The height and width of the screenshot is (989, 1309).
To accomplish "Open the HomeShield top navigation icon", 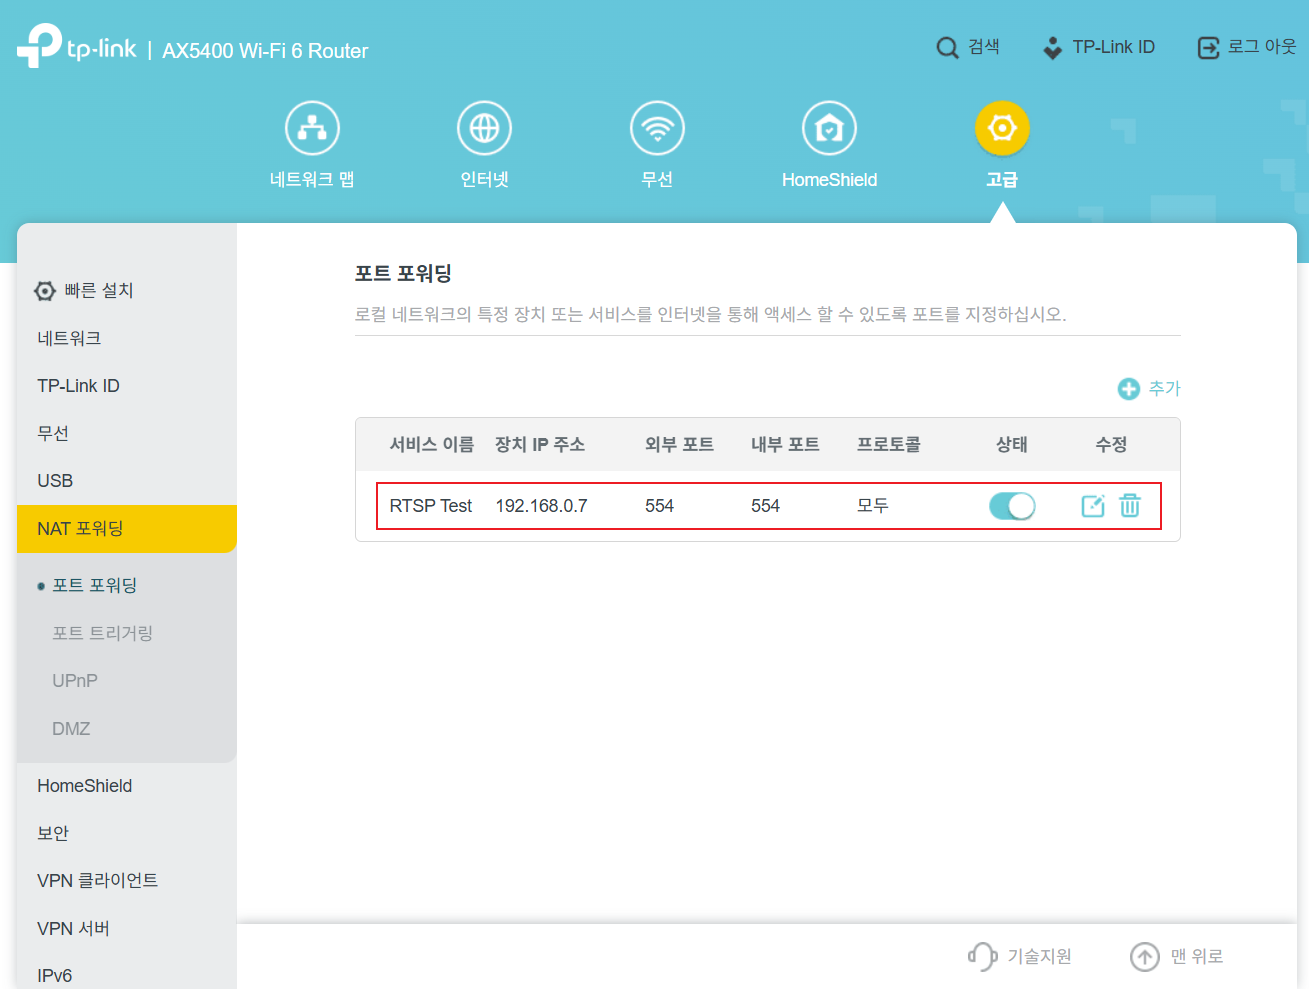I will click(x=829, y=129).
